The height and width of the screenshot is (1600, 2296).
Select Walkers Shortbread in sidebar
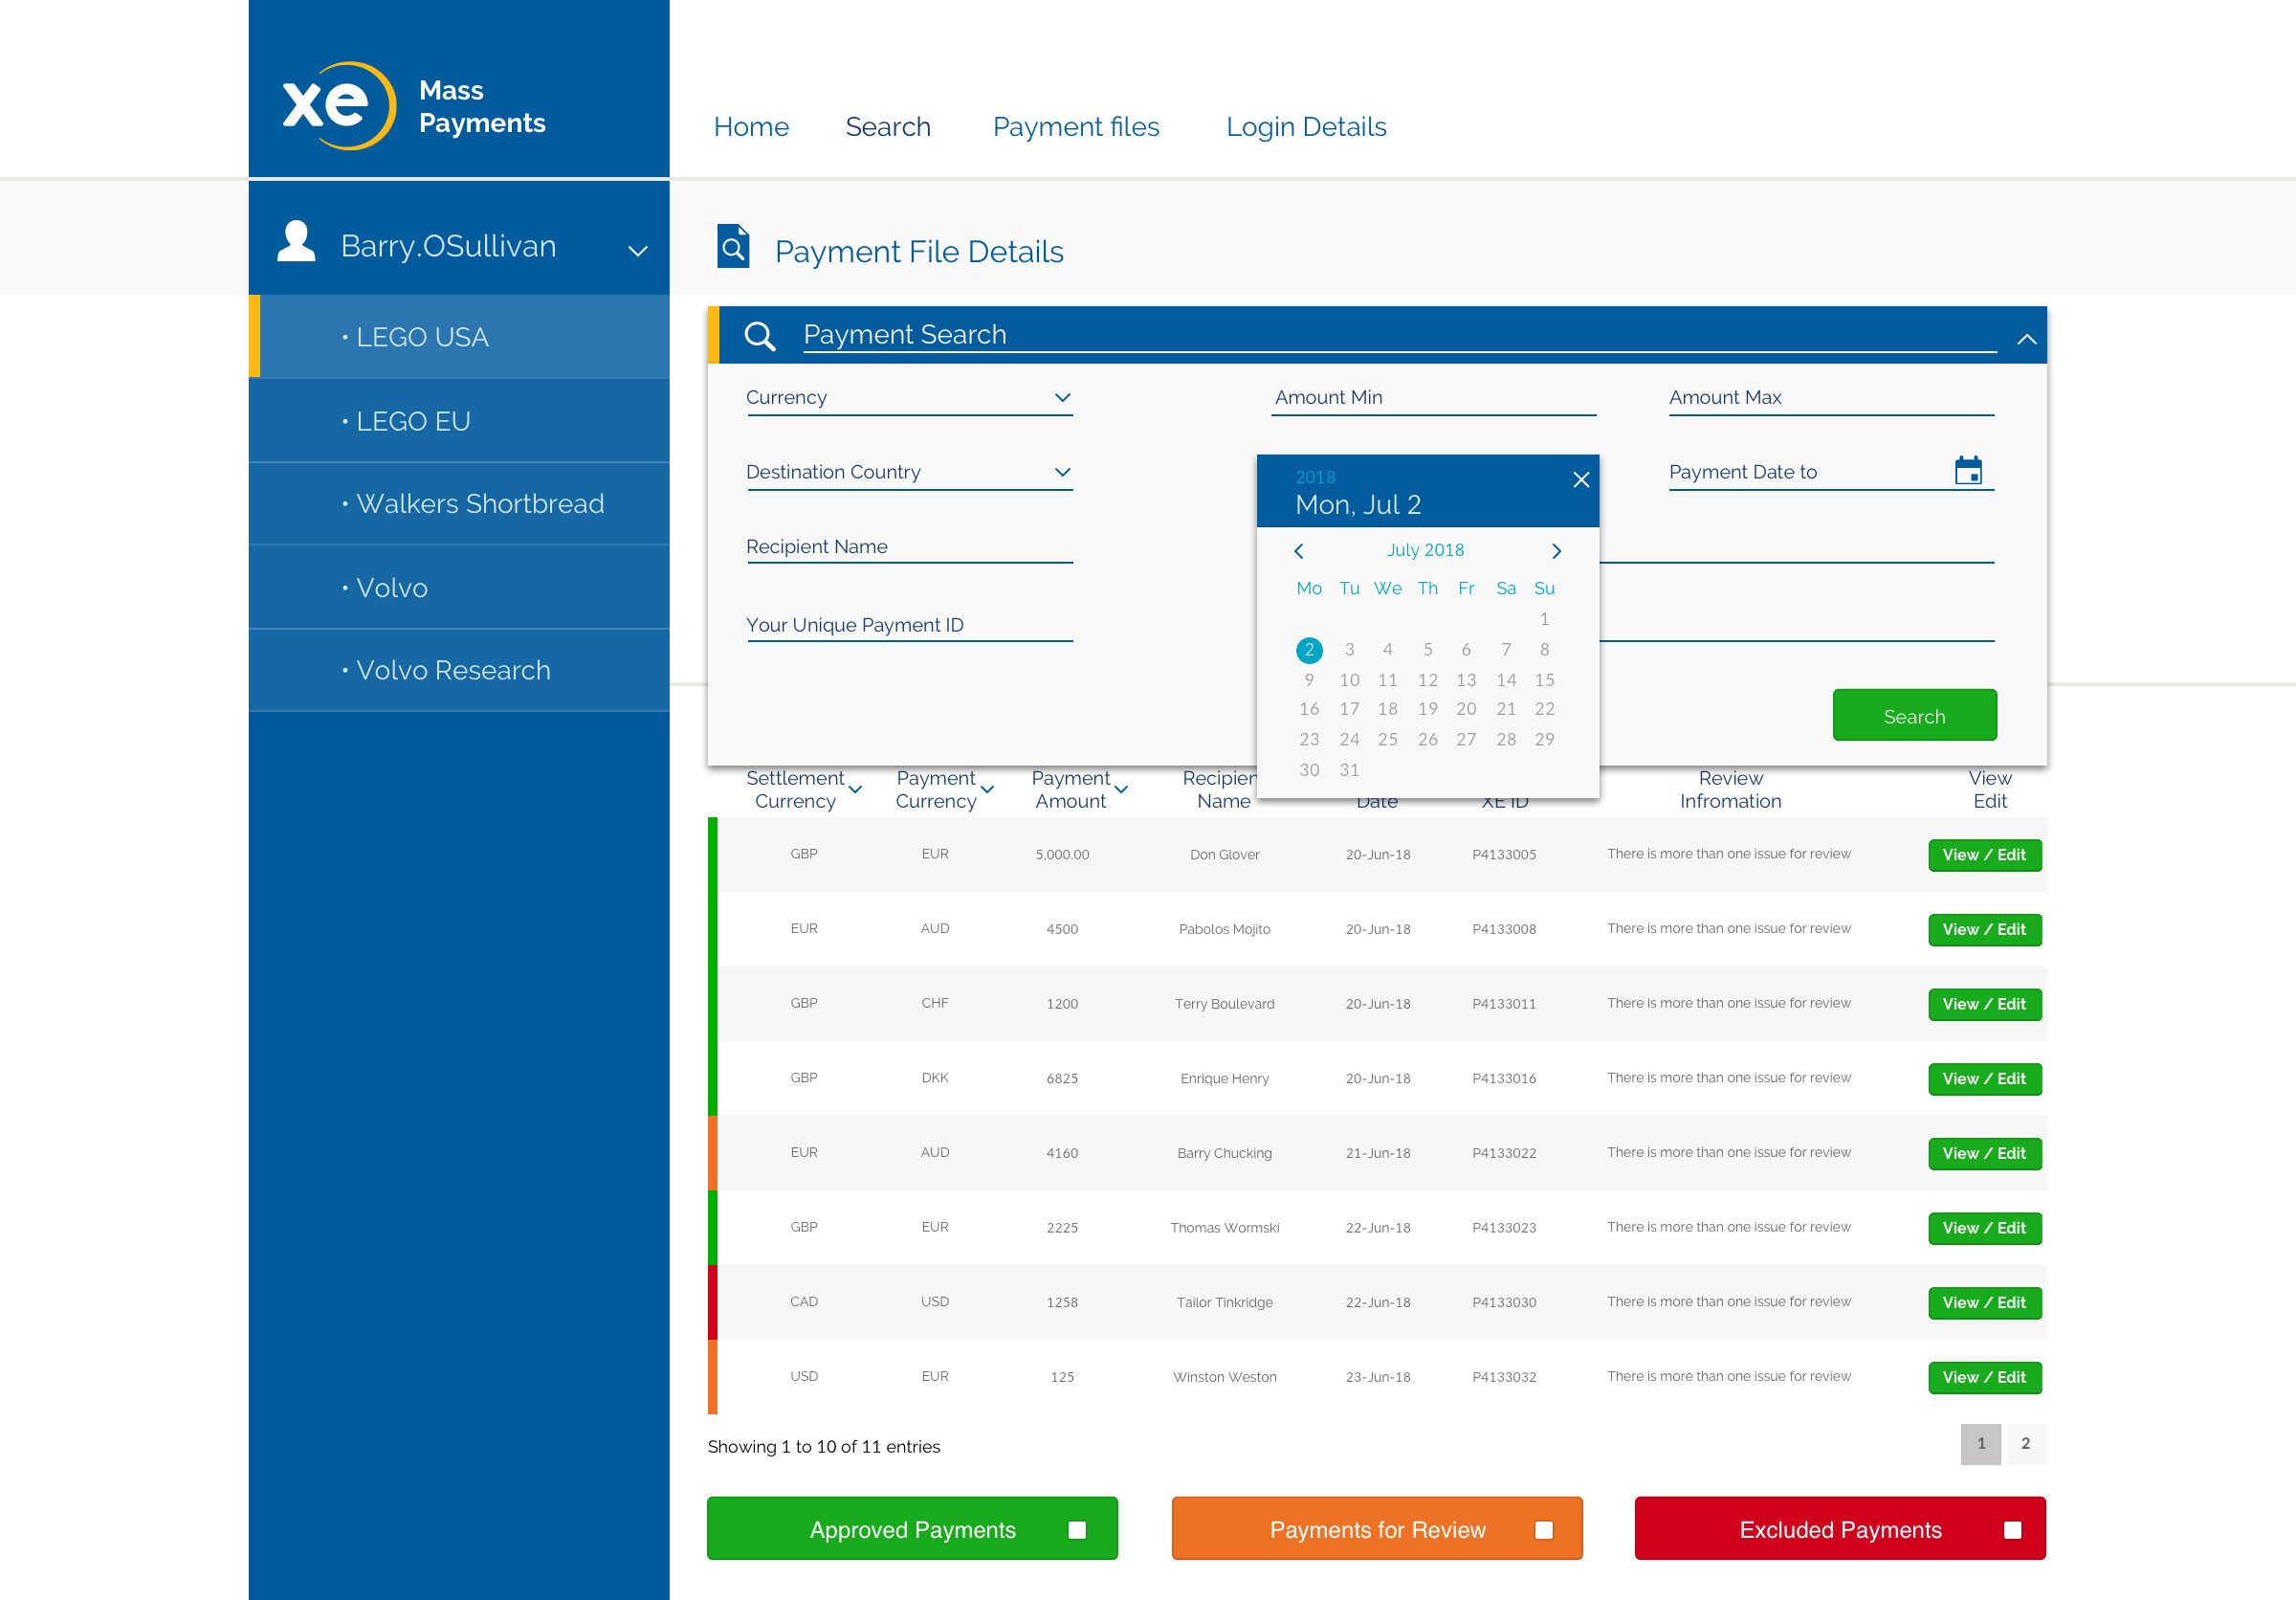pos(459,504)
